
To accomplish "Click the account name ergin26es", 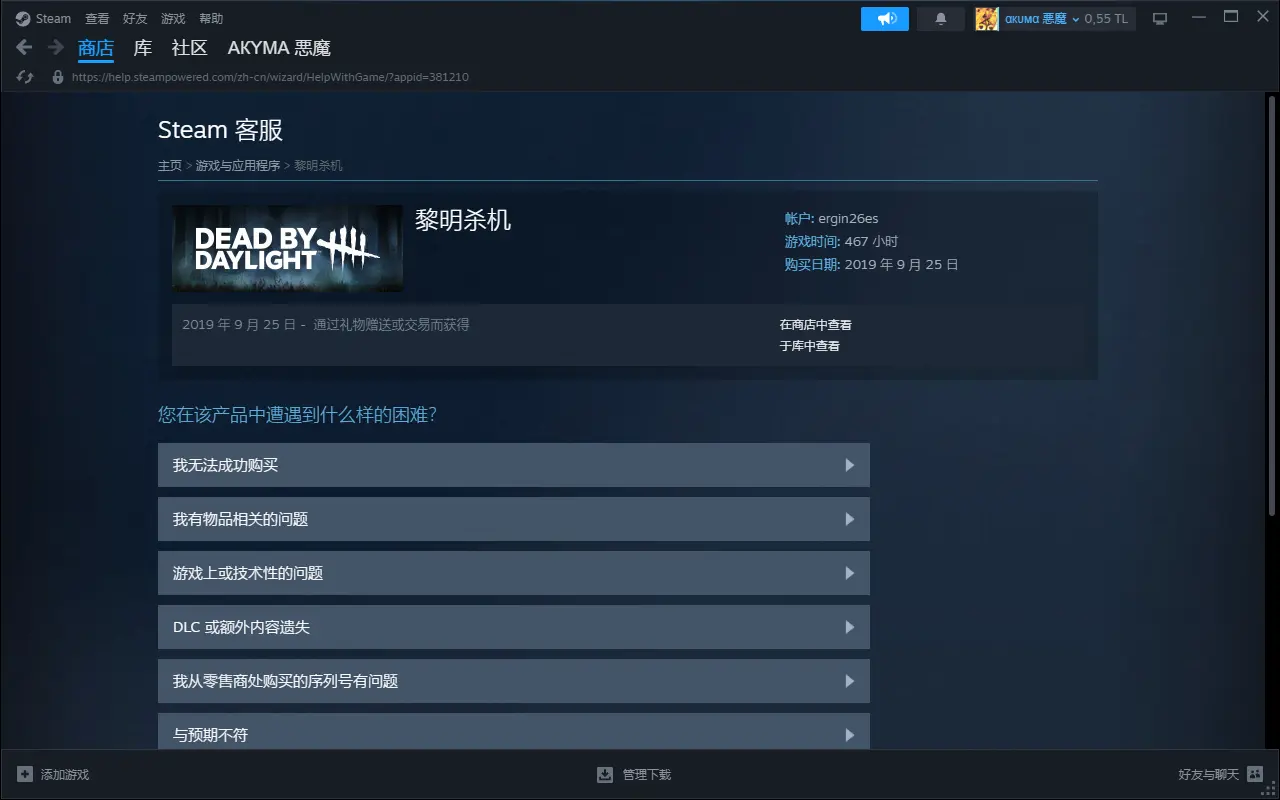I will tap(848, 218).
